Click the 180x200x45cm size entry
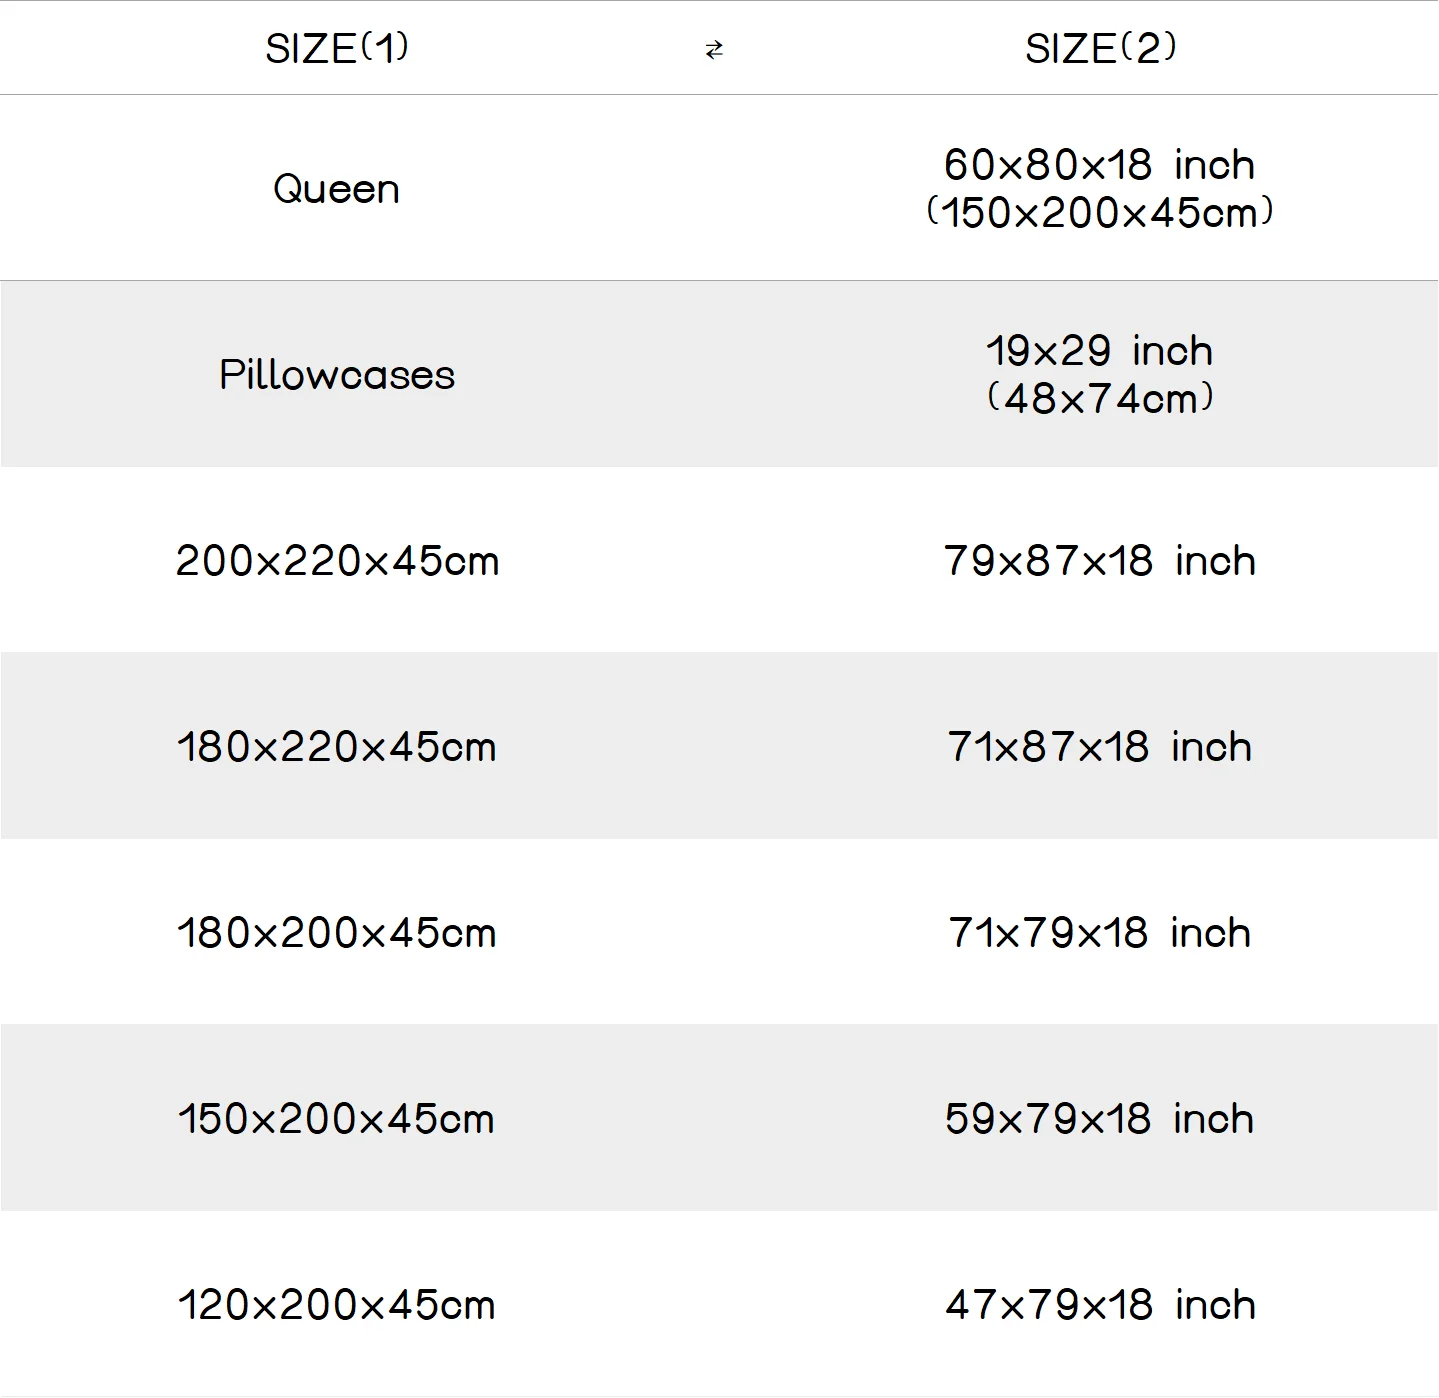 (337, 933)
